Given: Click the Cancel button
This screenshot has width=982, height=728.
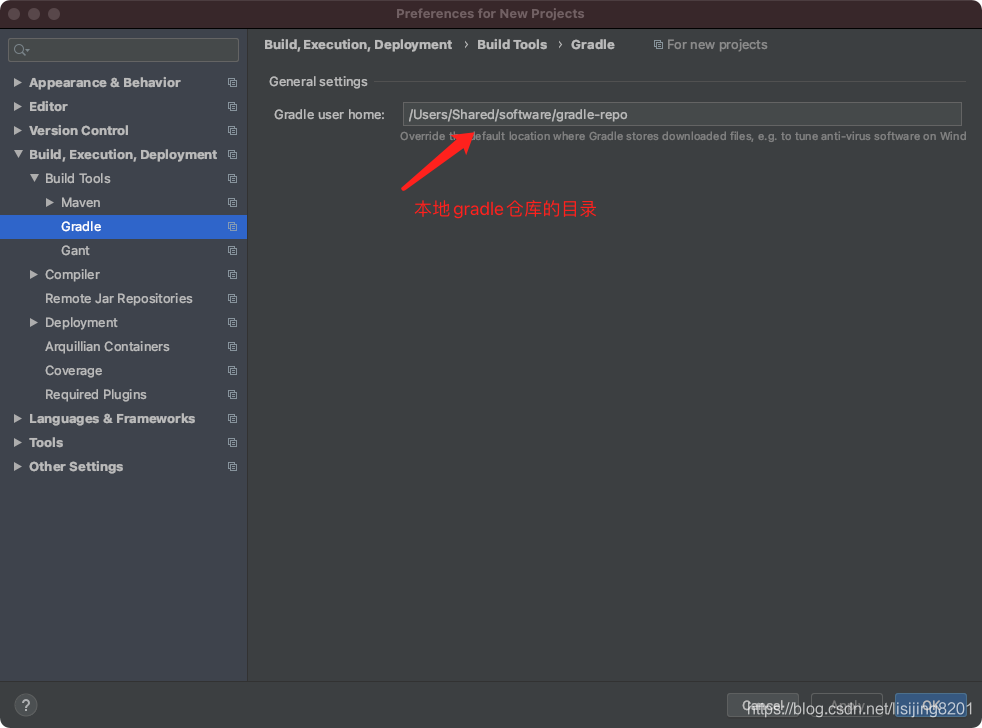Looking at the screenshot, I should click(x=763, y=705).
